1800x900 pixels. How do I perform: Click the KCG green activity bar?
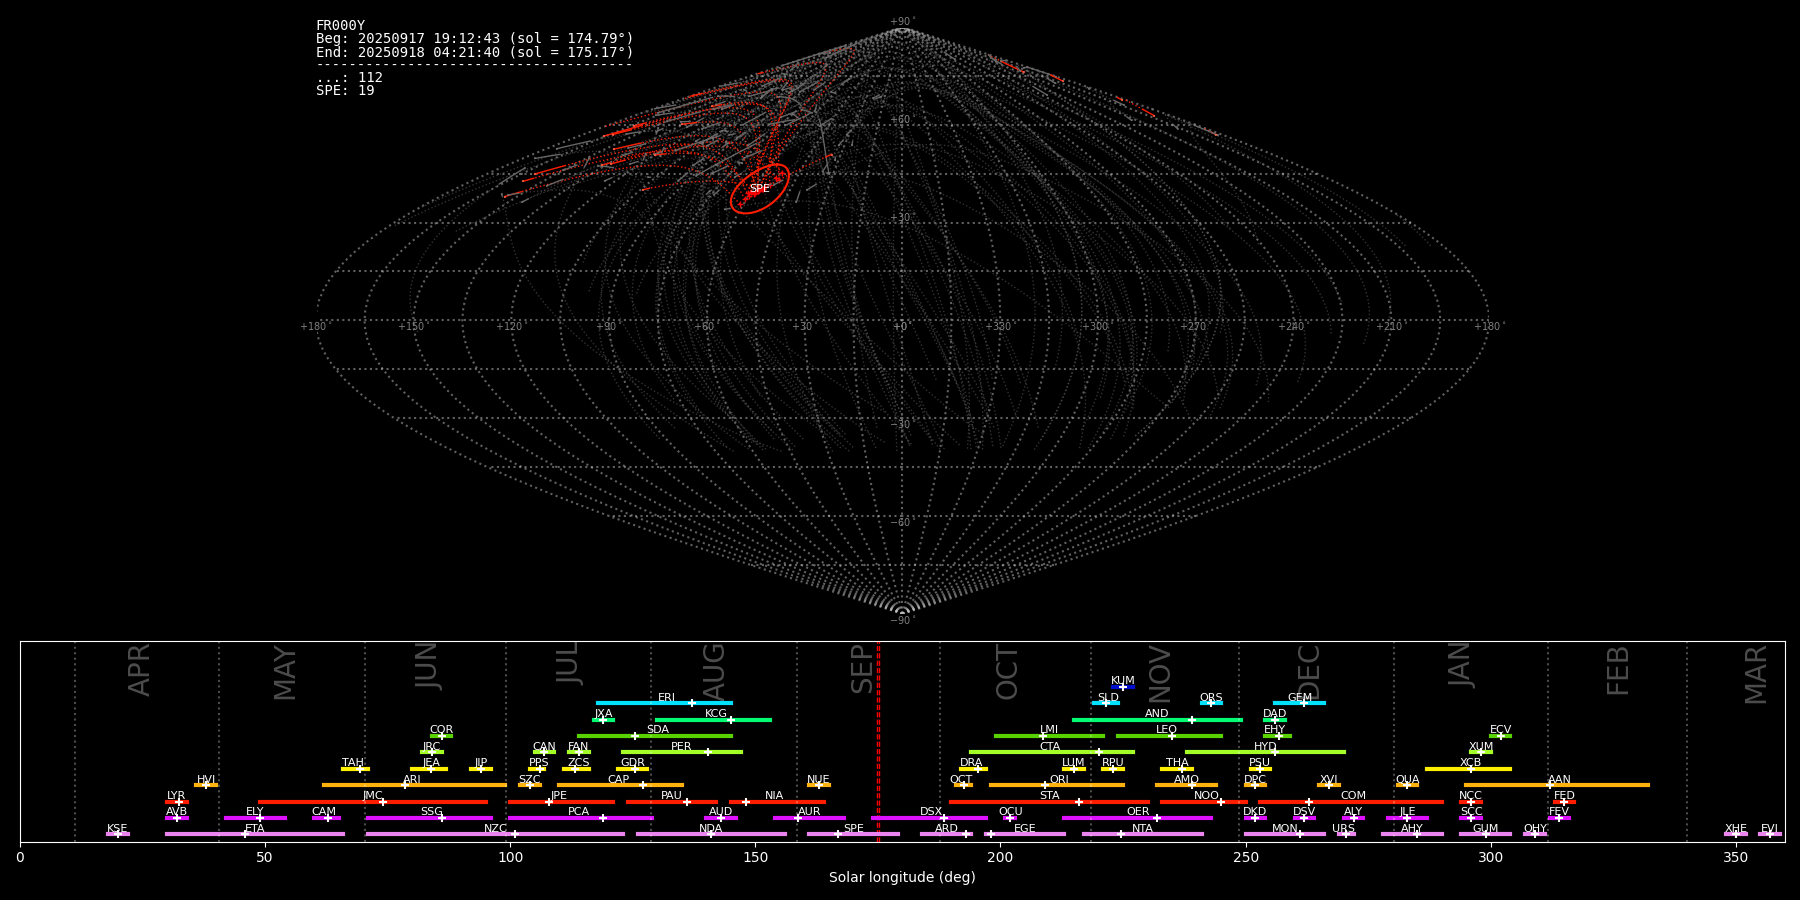pyautogui.click(x=713, y=719)
